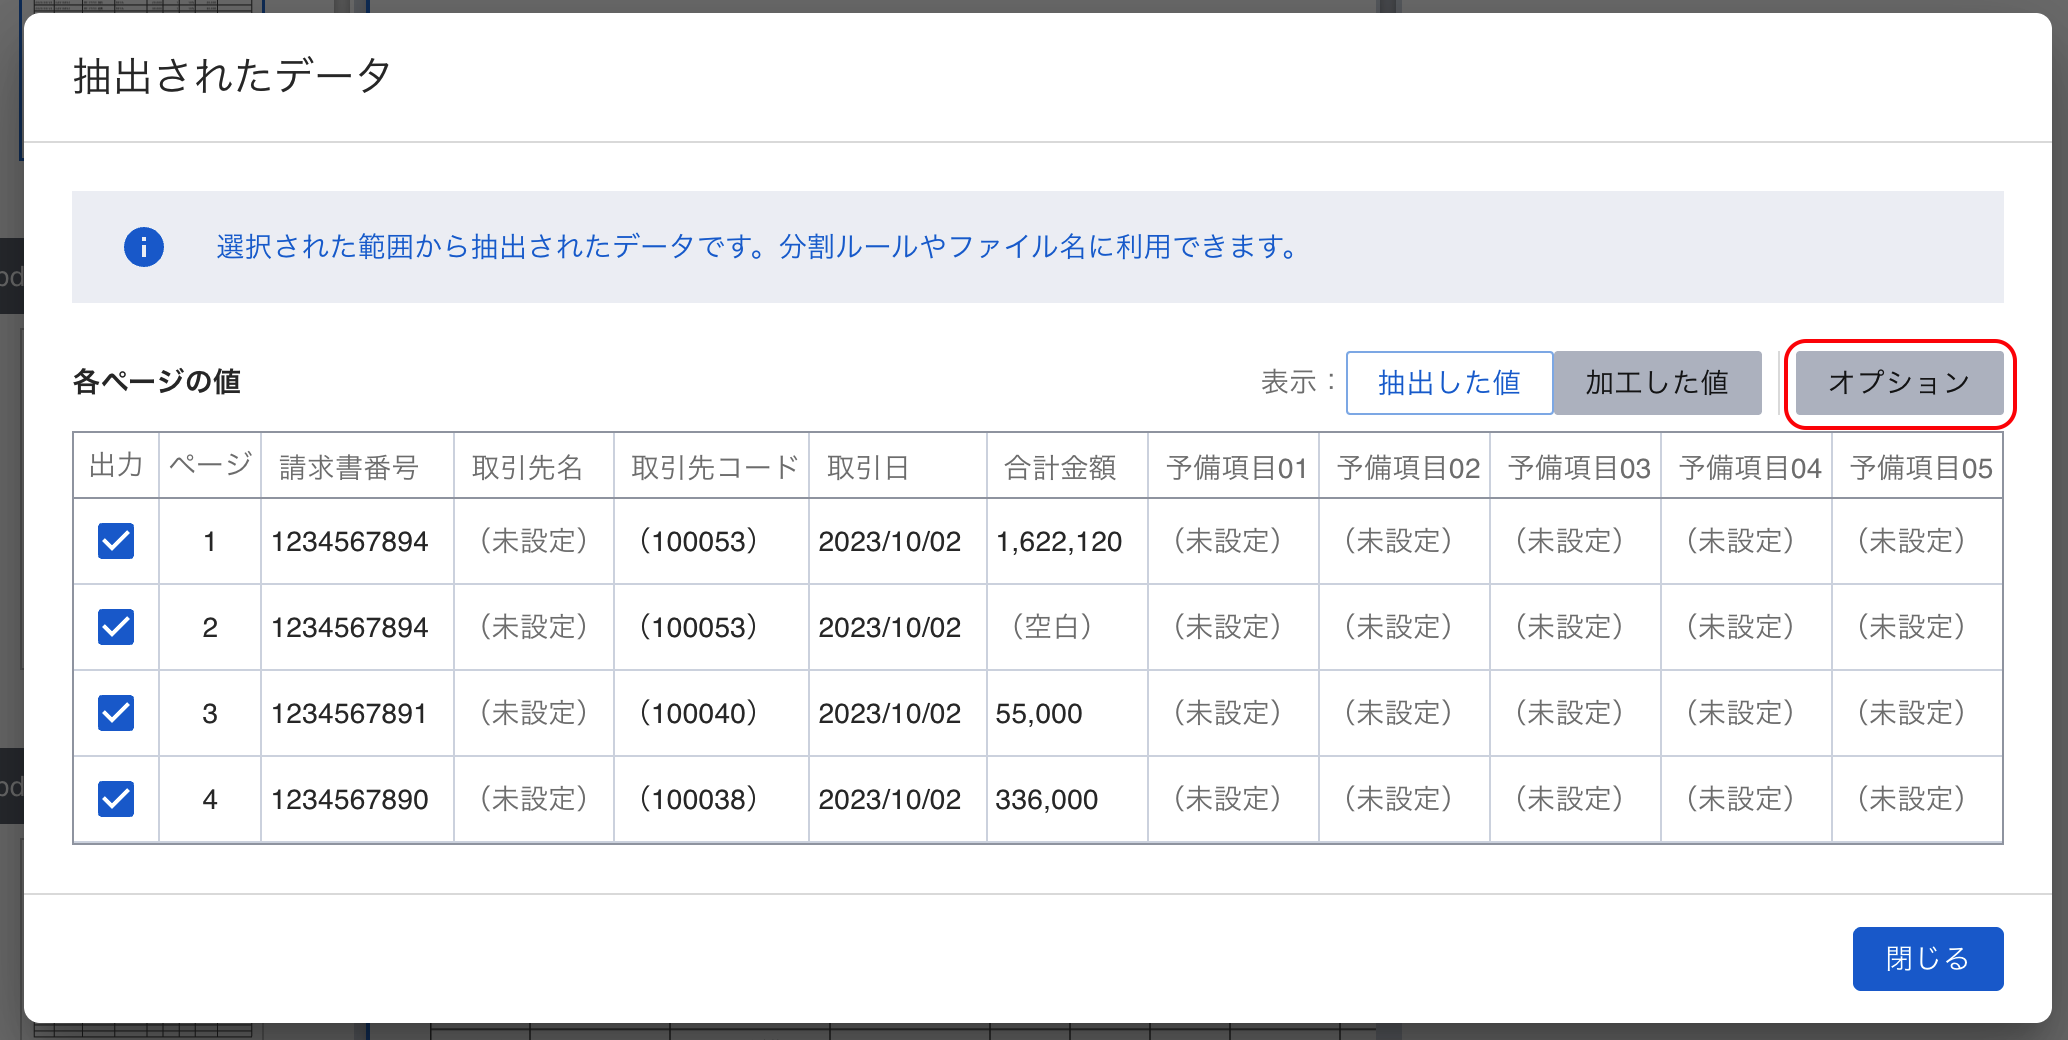Switch to 抽出した値 display tab
This screenshot has height=1040, width=2068.
click(1448, 383)
